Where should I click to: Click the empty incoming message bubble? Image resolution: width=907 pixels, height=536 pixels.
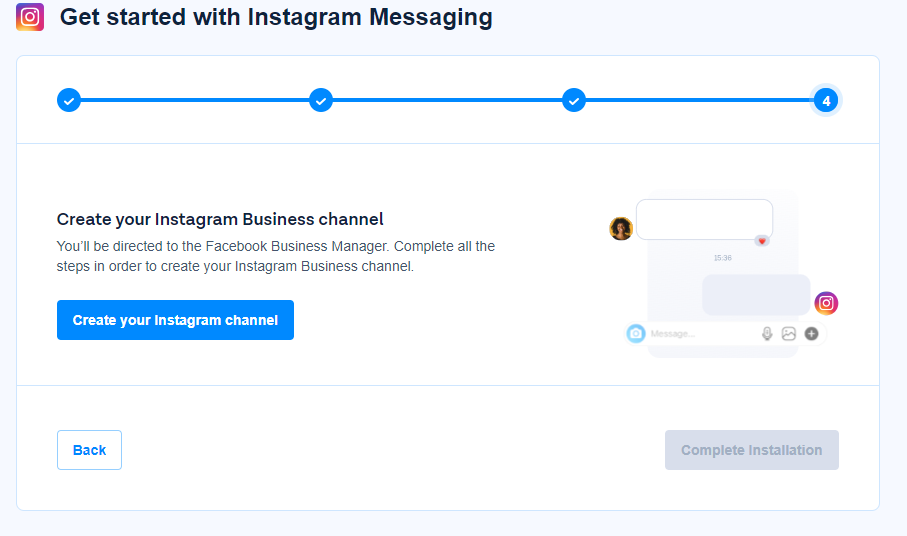704,219
